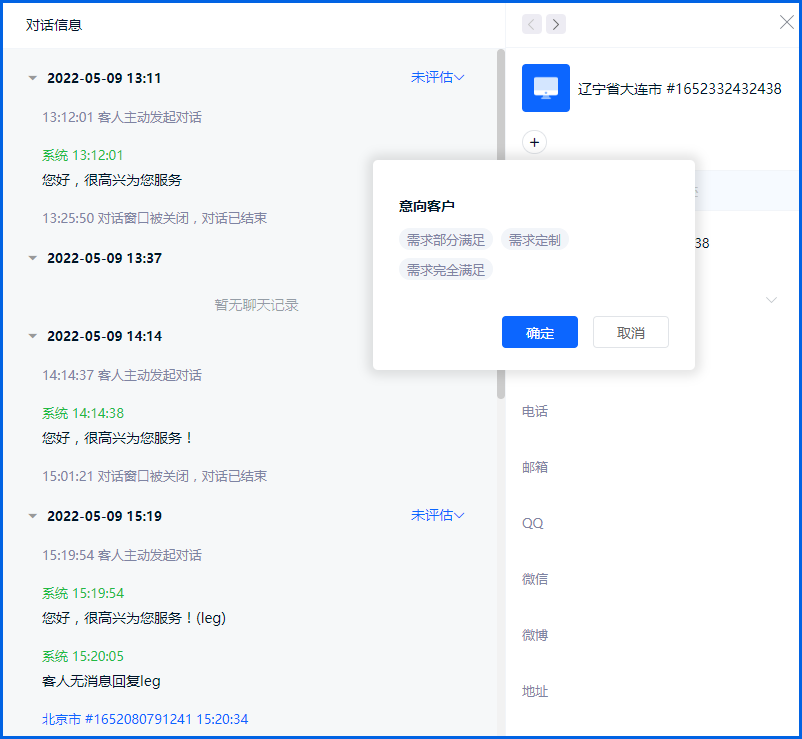Image resolution: width=802 pixels, height=739 pixels.
Task: Select the 需求定制 tag
Action: pos(535,240)
